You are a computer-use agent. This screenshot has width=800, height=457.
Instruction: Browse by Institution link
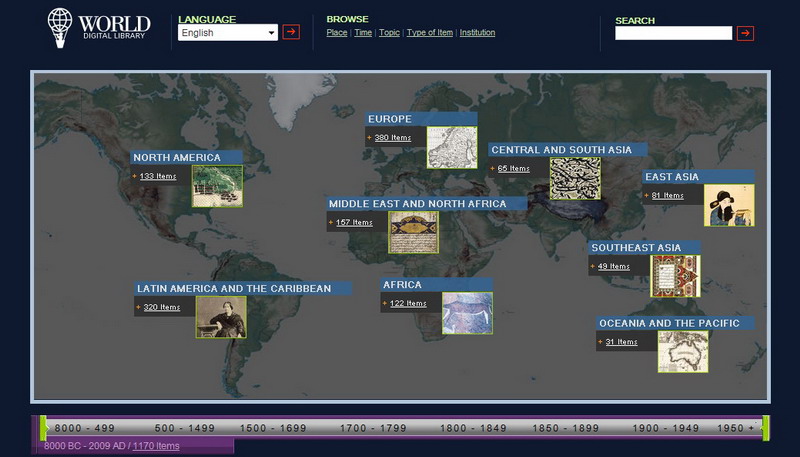(x=477, y=32)
